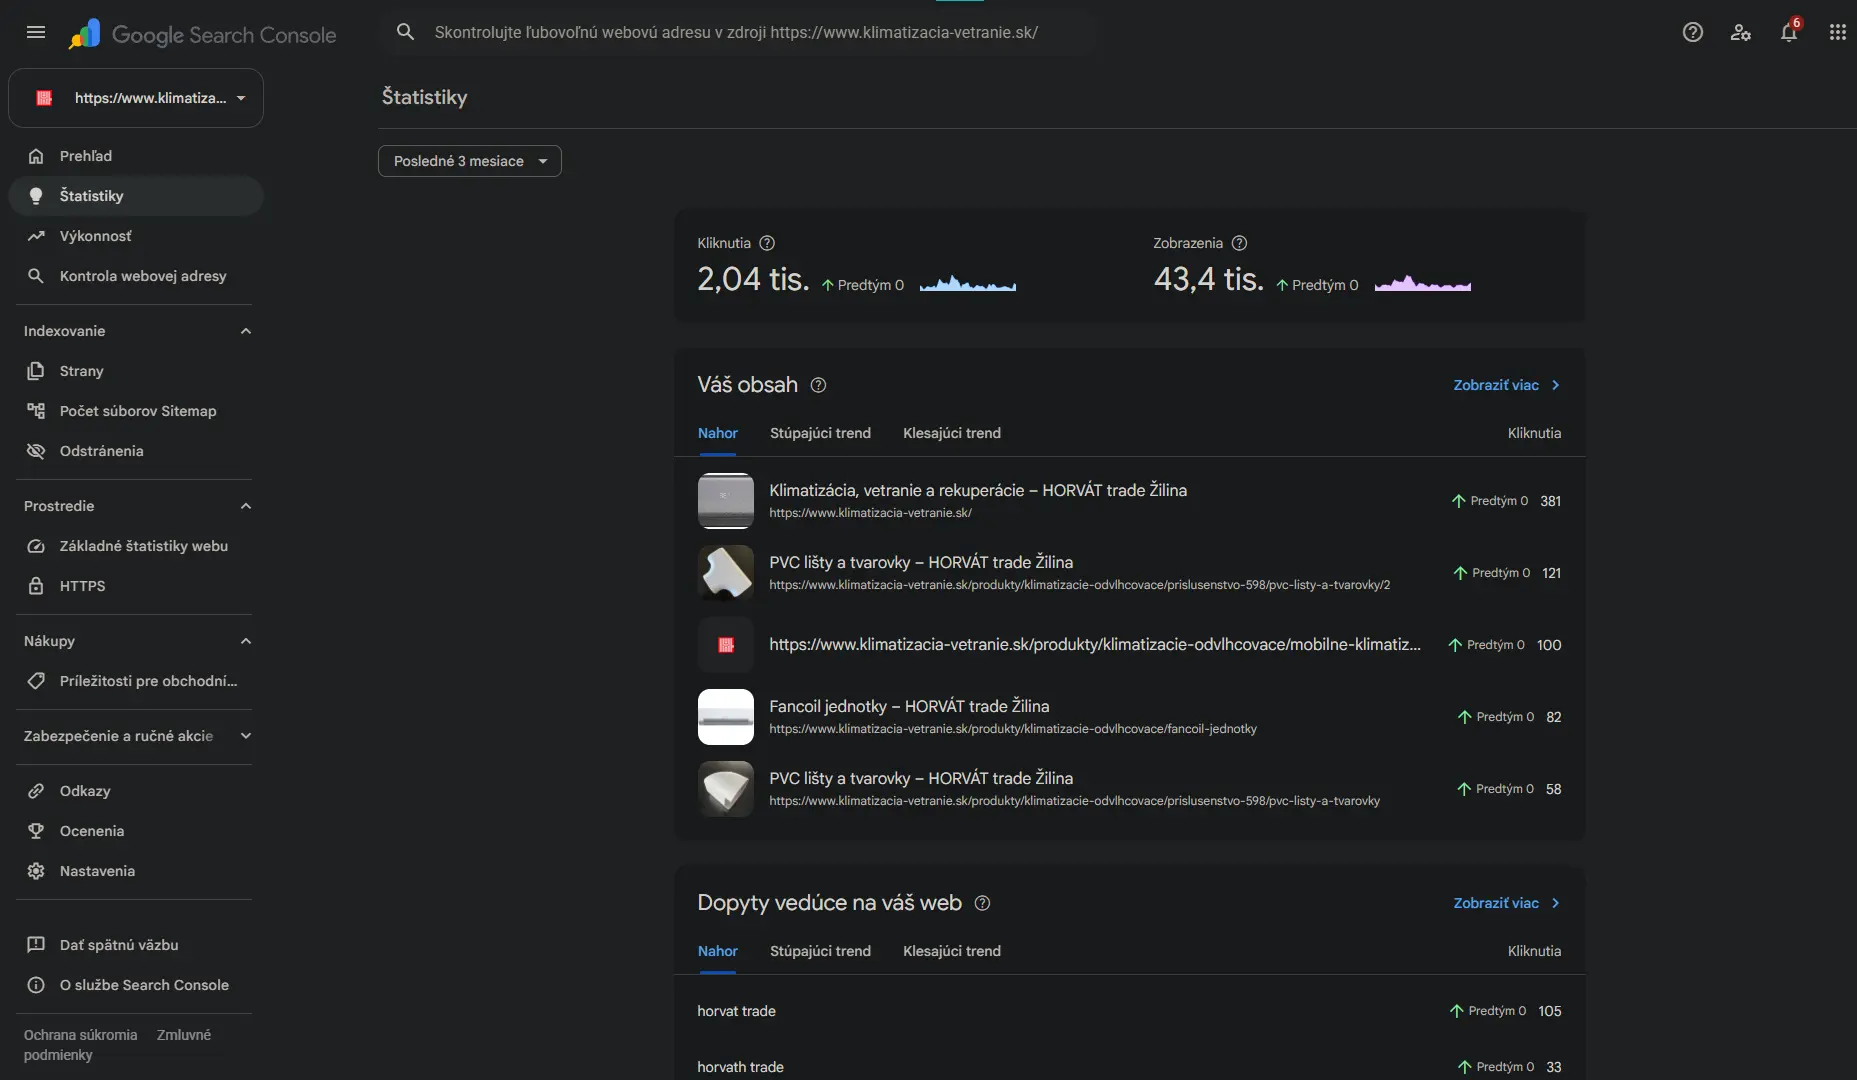Open the main hamburger menu
Screen dimensions: 1857x1080
[x=36, y=32]
